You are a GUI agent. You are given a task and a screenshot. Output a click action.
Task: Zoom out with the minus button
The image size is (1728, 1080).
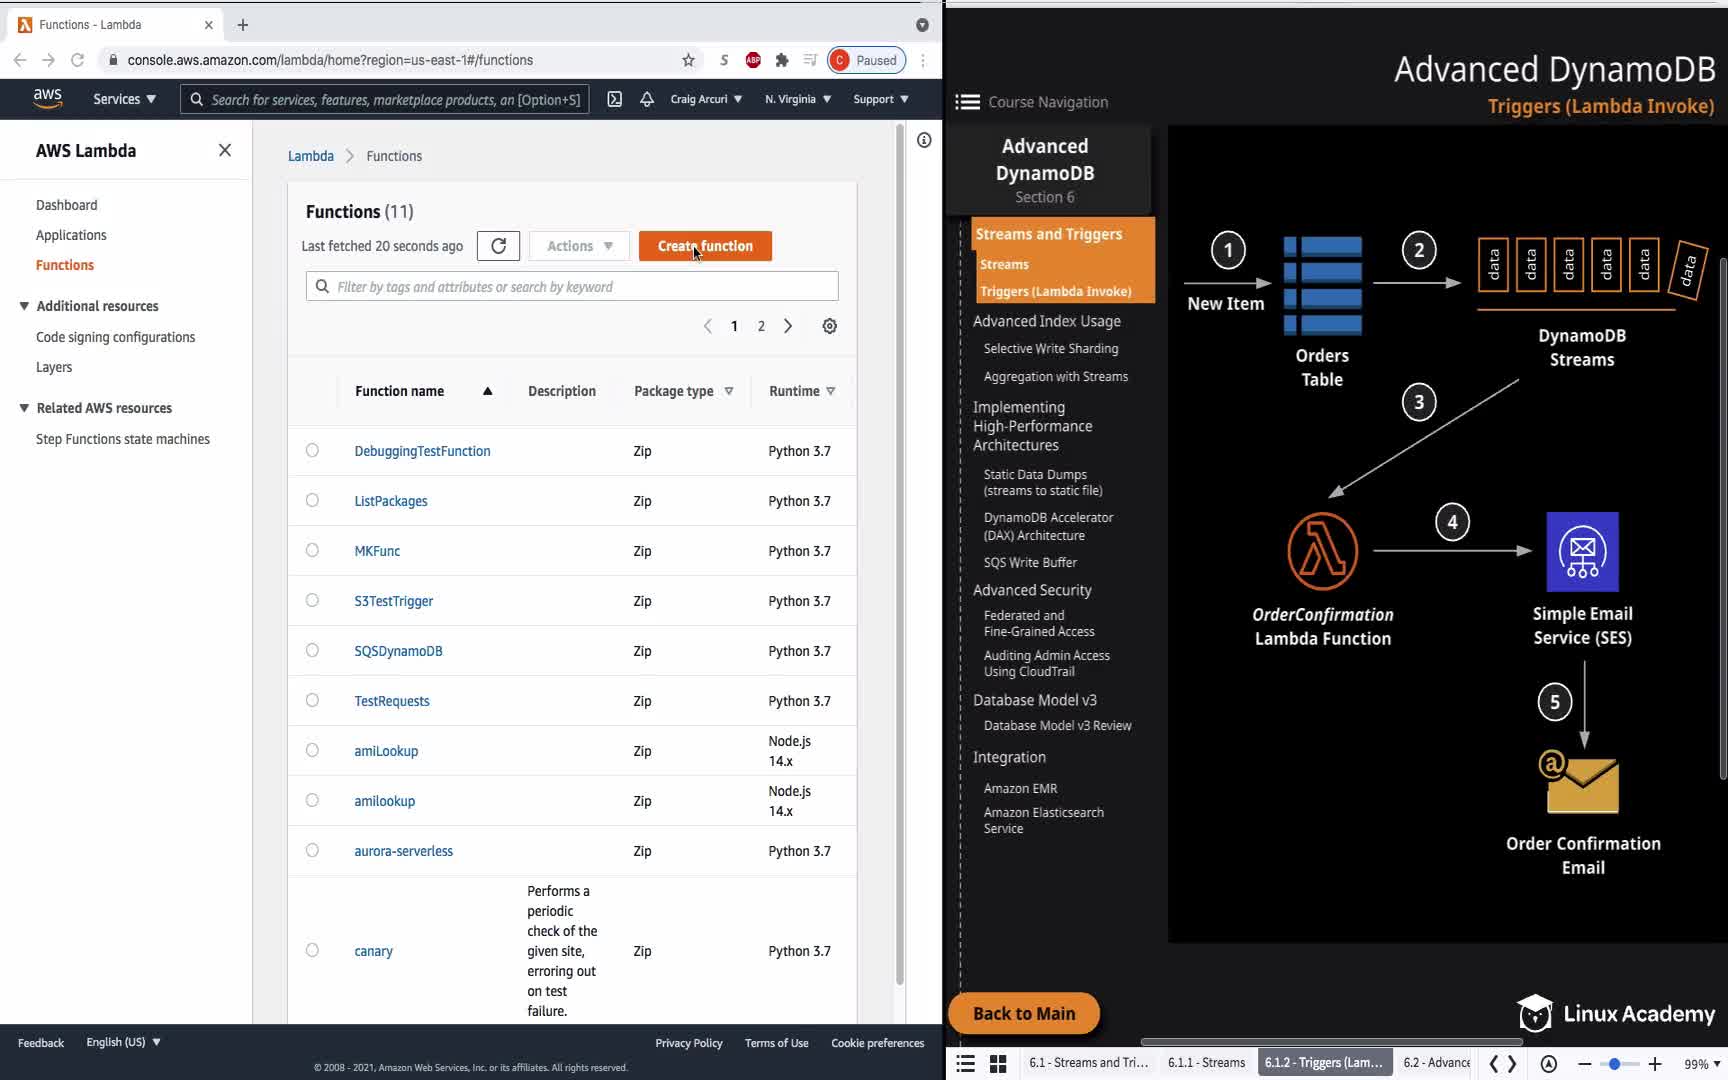tap(1584, 1064)
